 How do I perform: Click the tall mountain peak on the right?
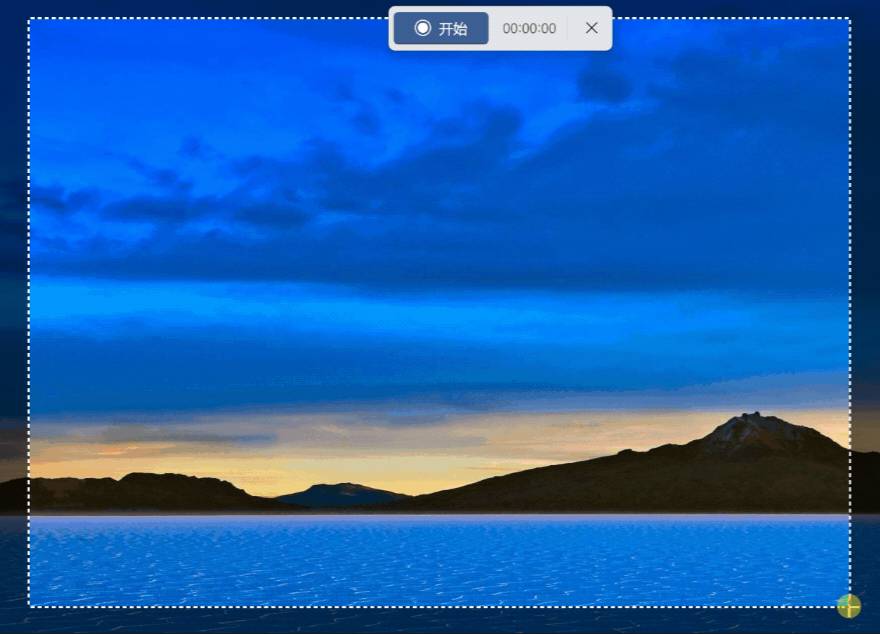[752, 426]
